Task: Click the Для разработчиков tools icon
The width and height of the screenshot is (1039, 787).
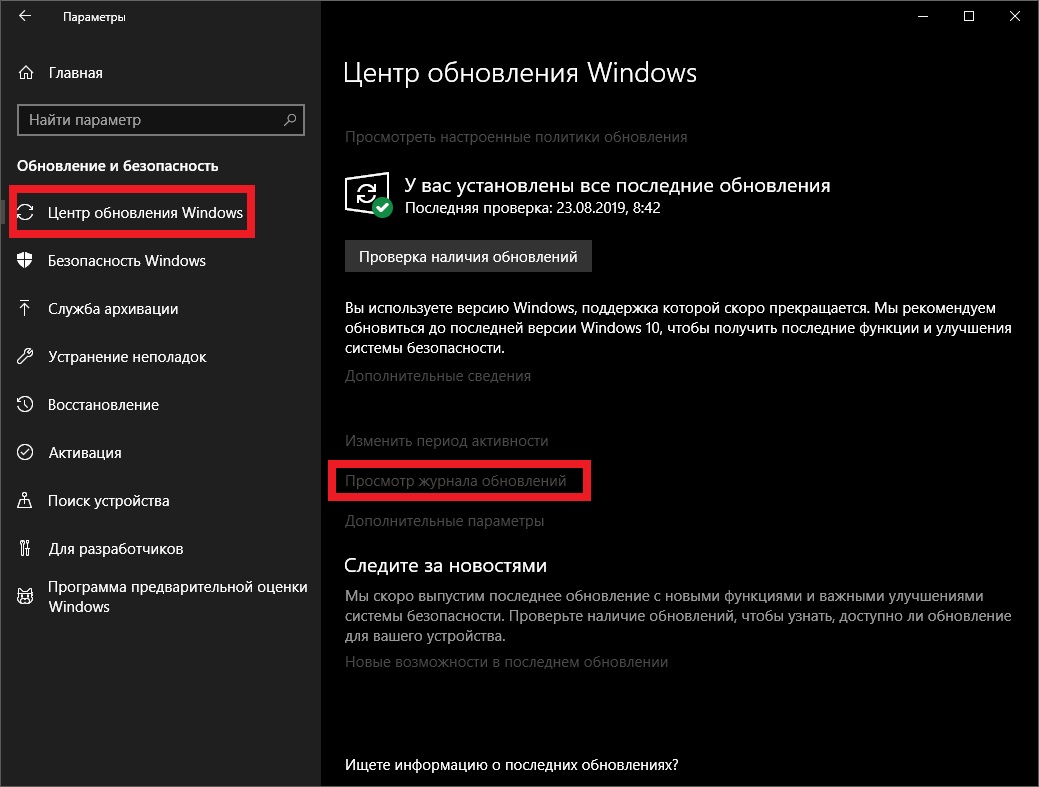Action: pos(25,549)
